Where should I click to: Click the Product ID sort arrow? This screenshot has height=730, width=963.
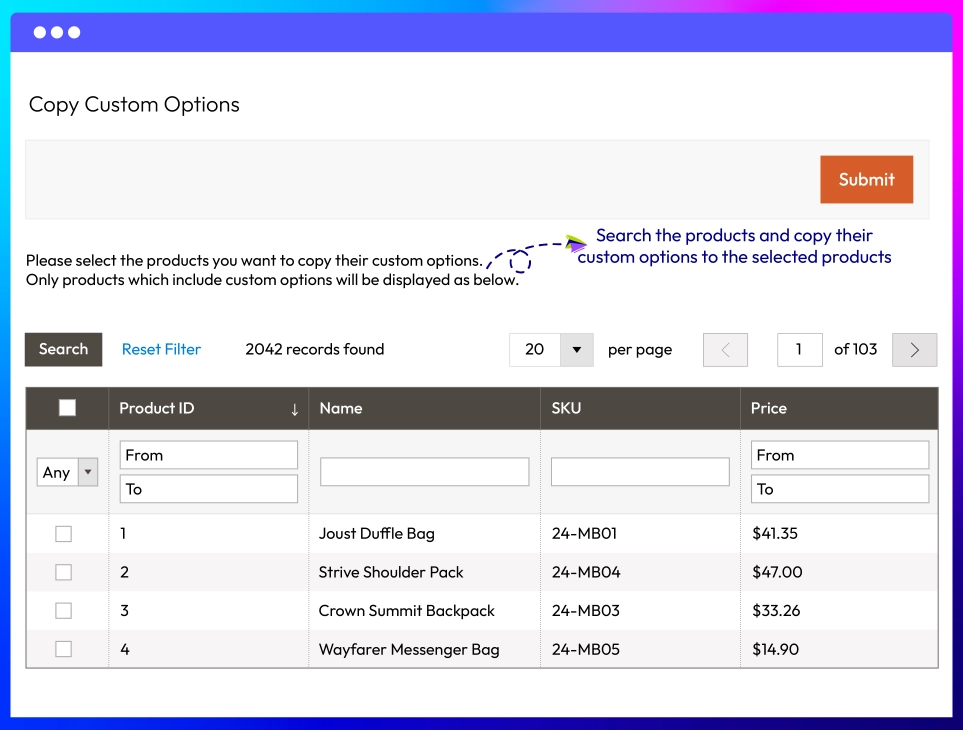[x=294, y=409]
